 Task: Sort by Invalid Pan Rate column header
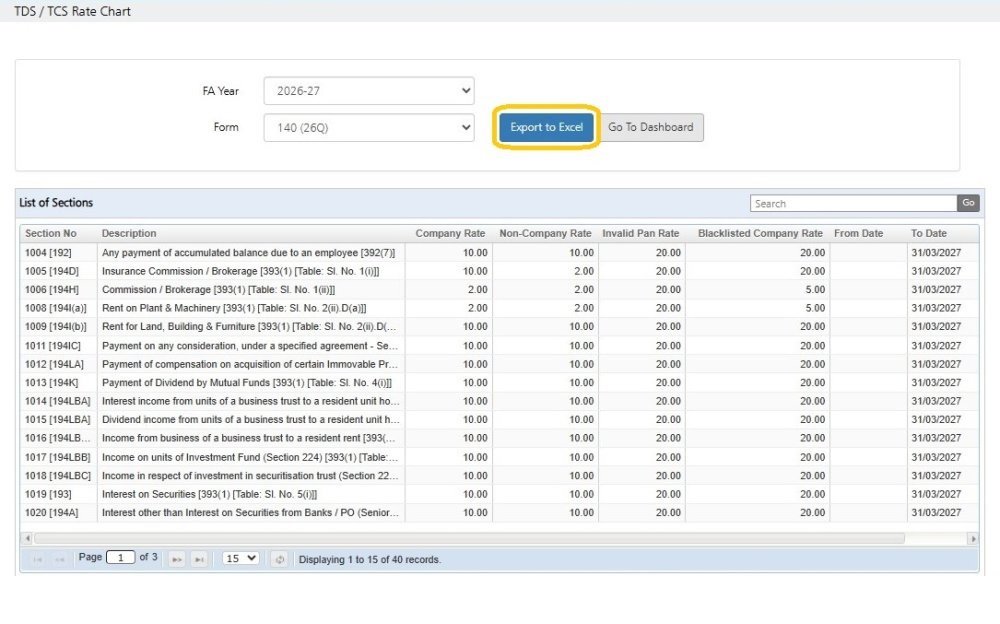pos(640,234)
